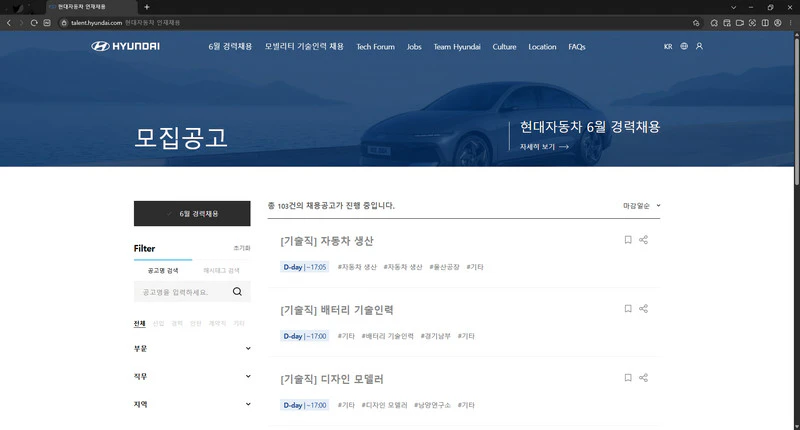Image resolution: width=800 pixels, height=430 pixels.
Task: Click the icon right of the reload button
Action: 47,22
